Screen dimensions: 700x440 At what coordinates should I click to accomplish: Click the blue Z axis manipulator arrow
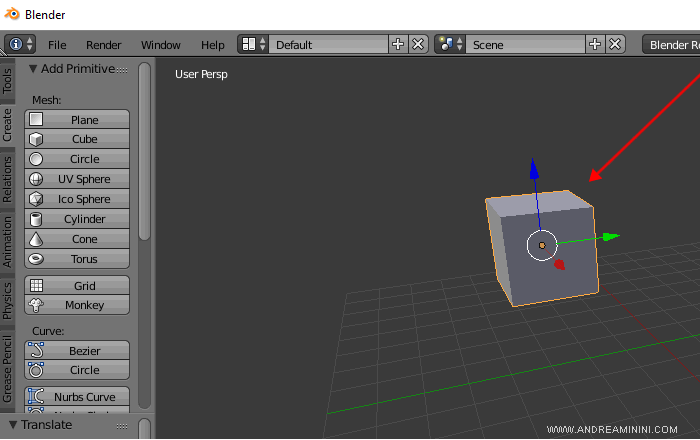tap(534, 170)
